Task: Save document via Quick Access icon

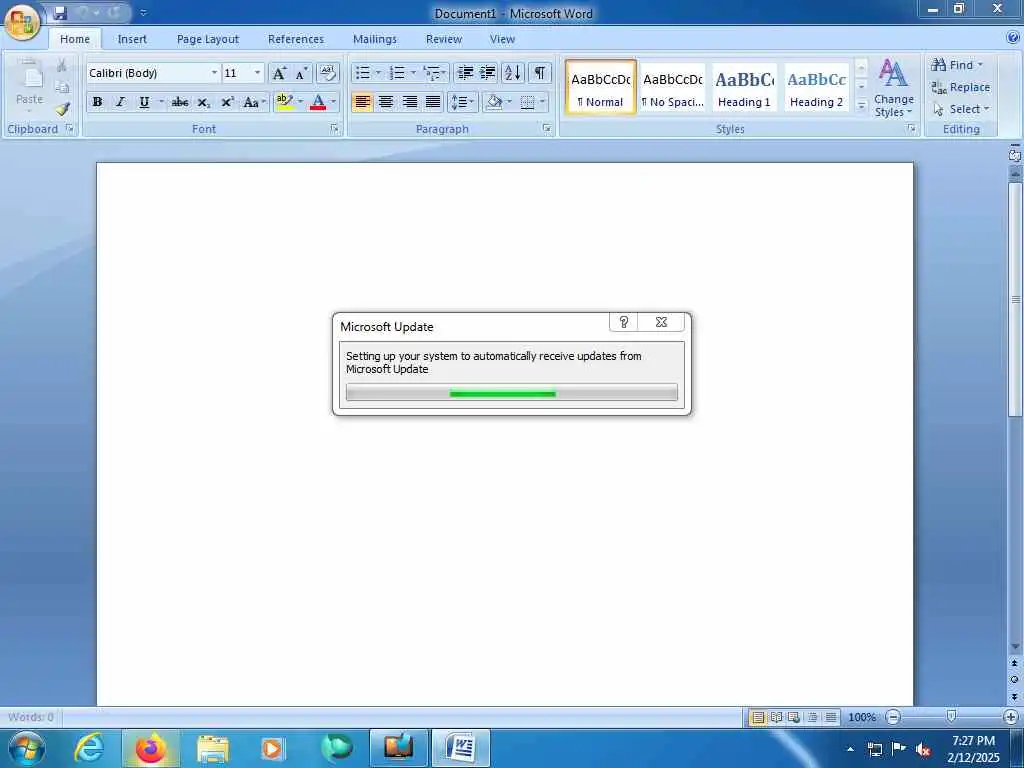Action: click(61, 12)
